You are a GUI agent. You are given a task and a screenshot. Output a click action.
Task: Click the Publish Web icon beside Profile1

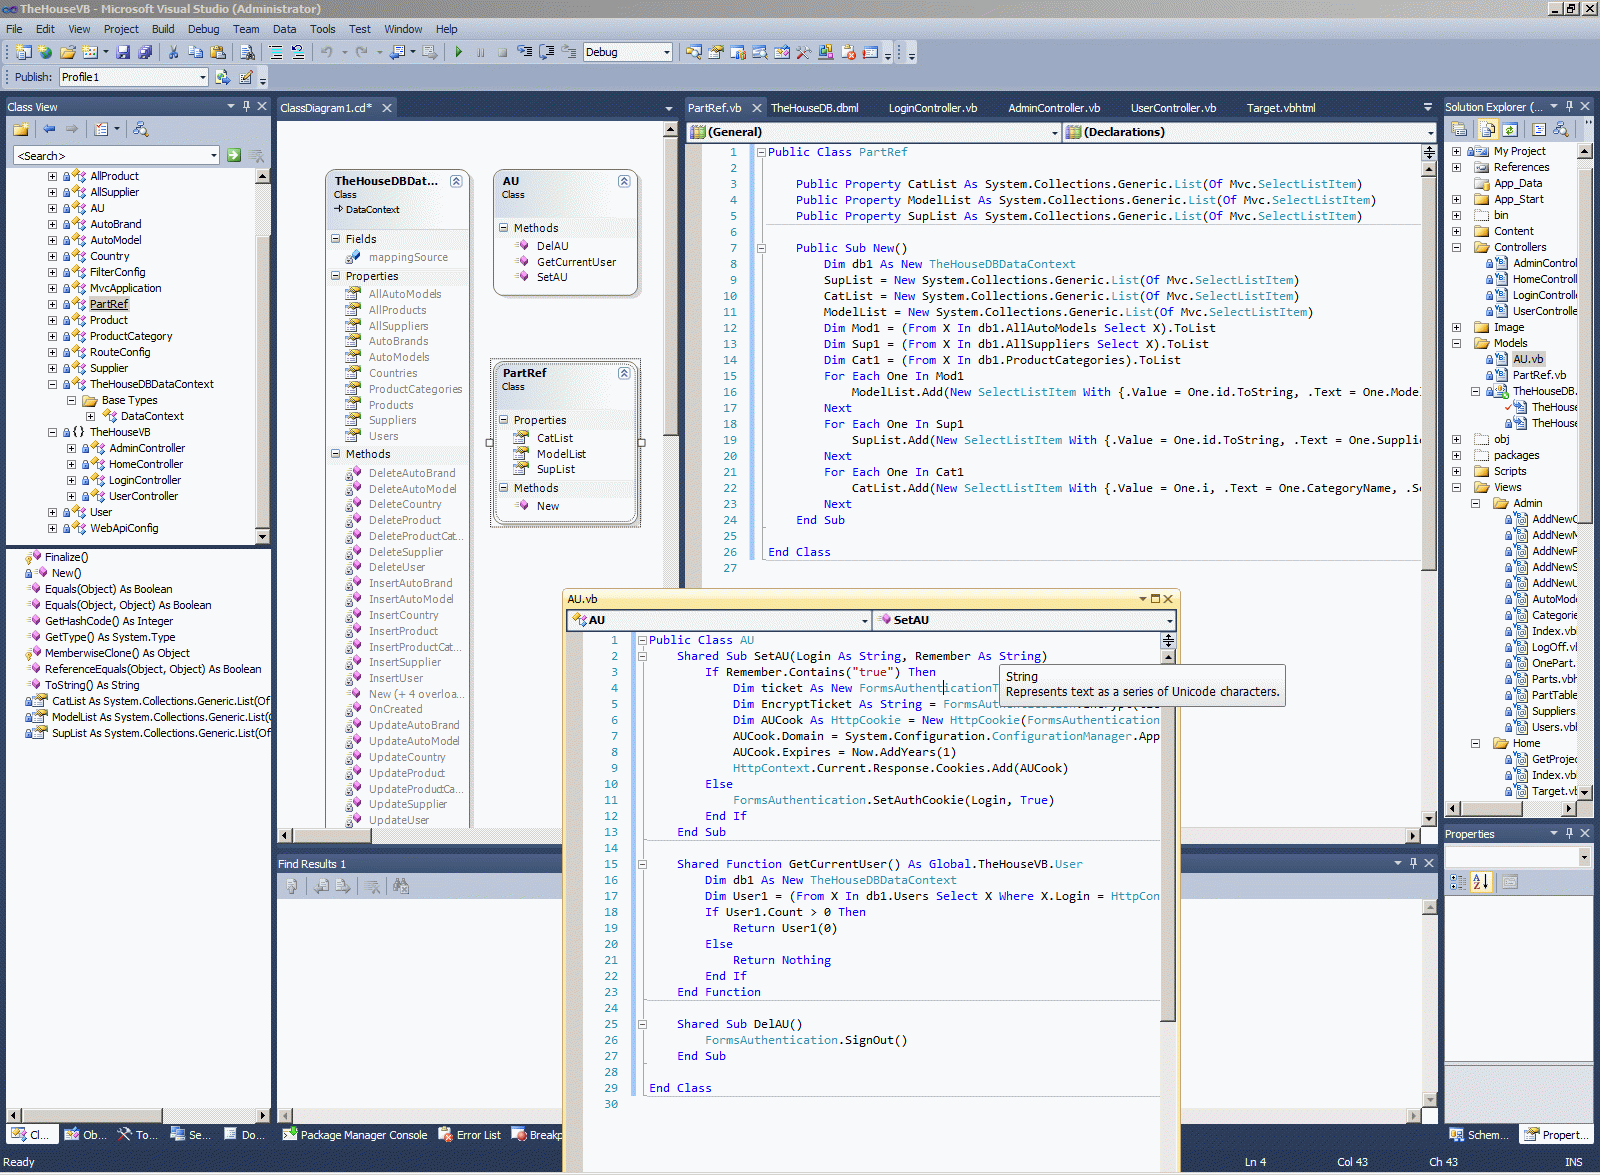[x=223, y=77]
